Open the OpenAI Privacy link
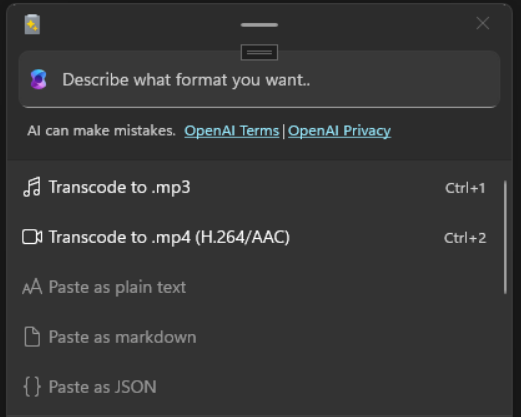This screenshot has height=417, width=521. (x=339, y=131)
